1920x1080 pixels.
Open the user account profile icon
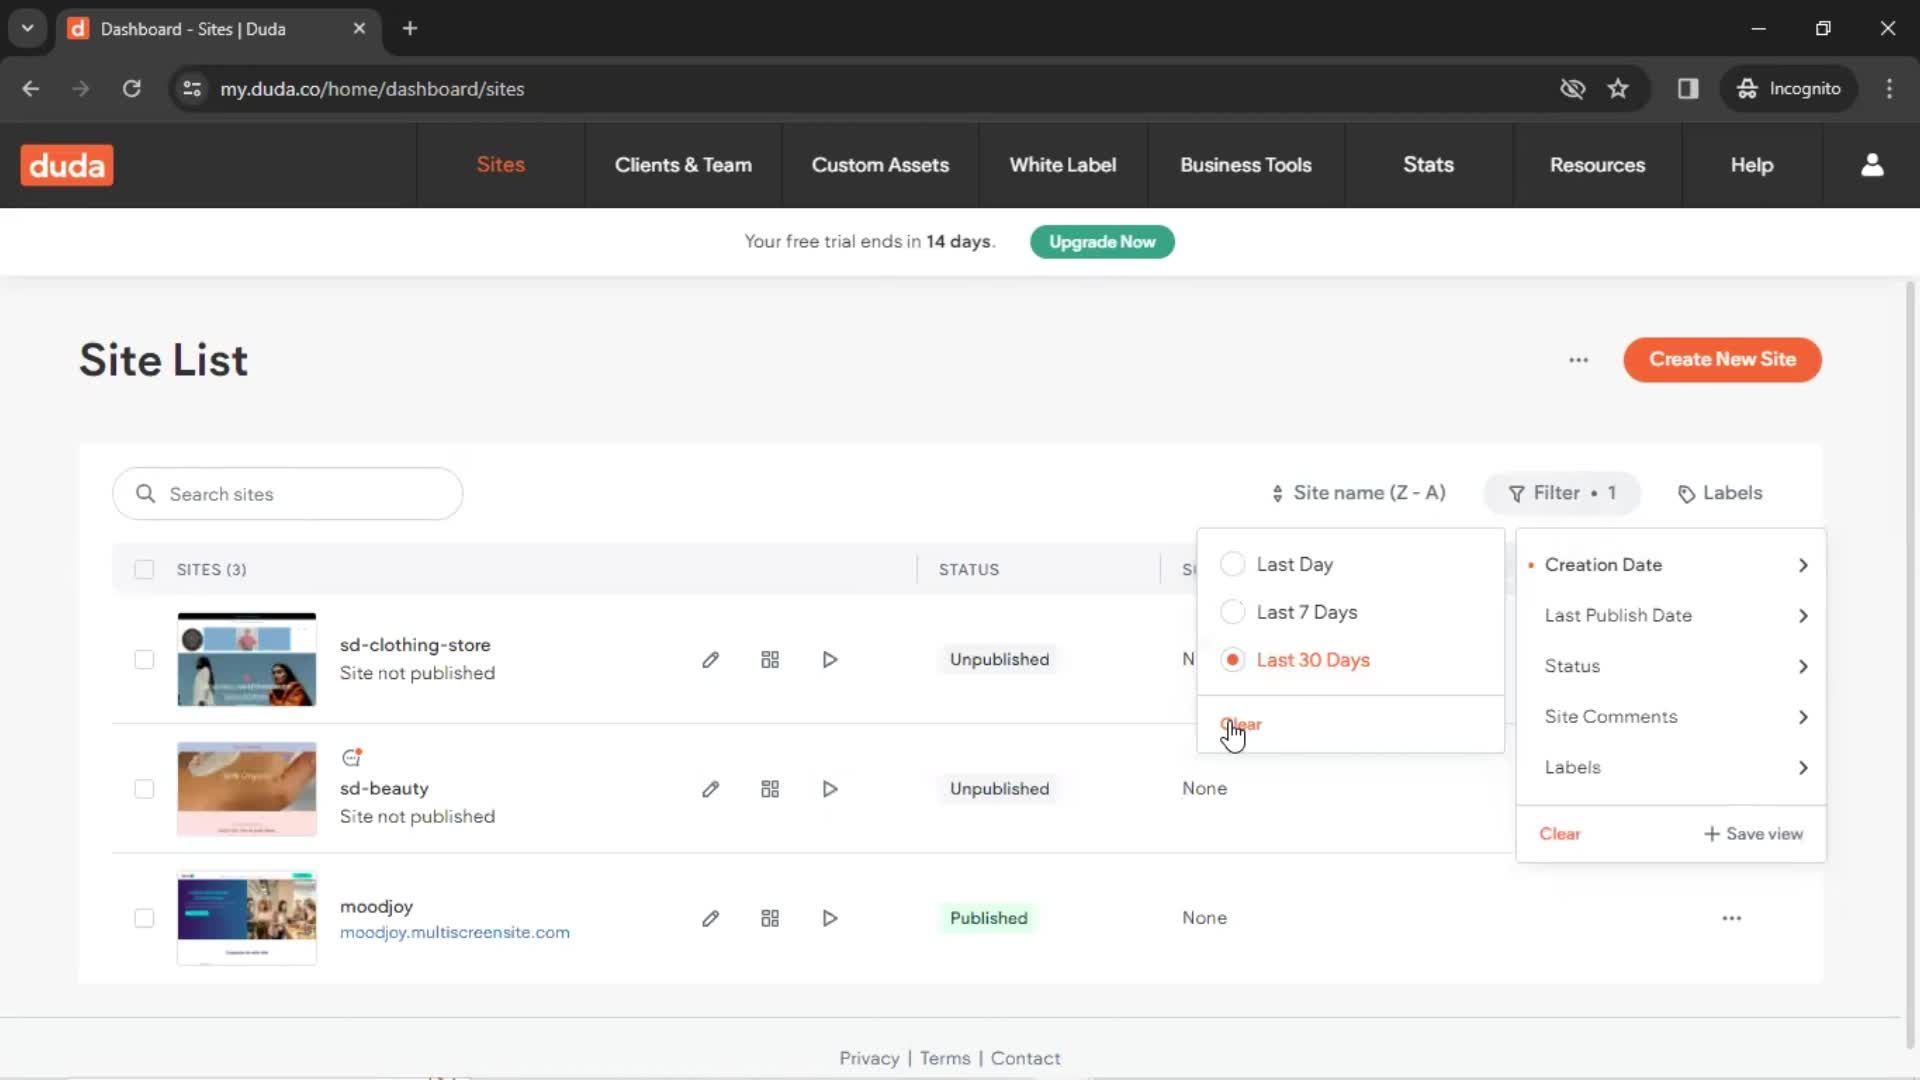click(1872, 165)
